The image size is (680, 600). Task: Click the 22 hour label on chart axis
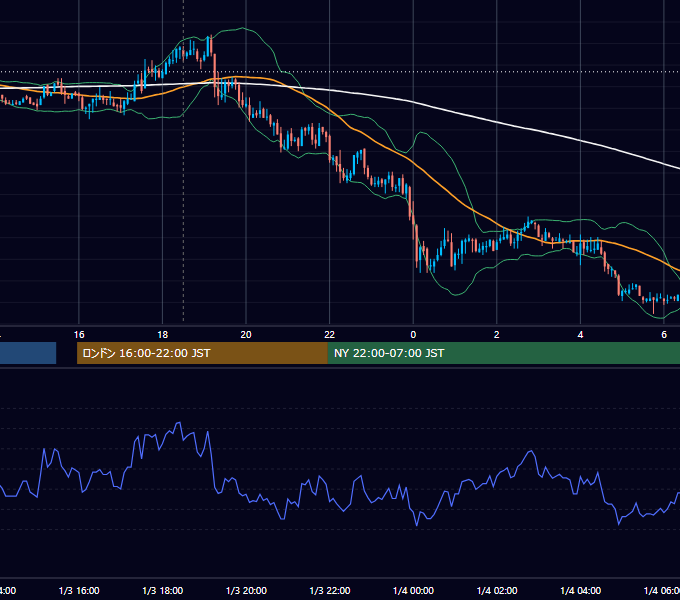(330, 335)
